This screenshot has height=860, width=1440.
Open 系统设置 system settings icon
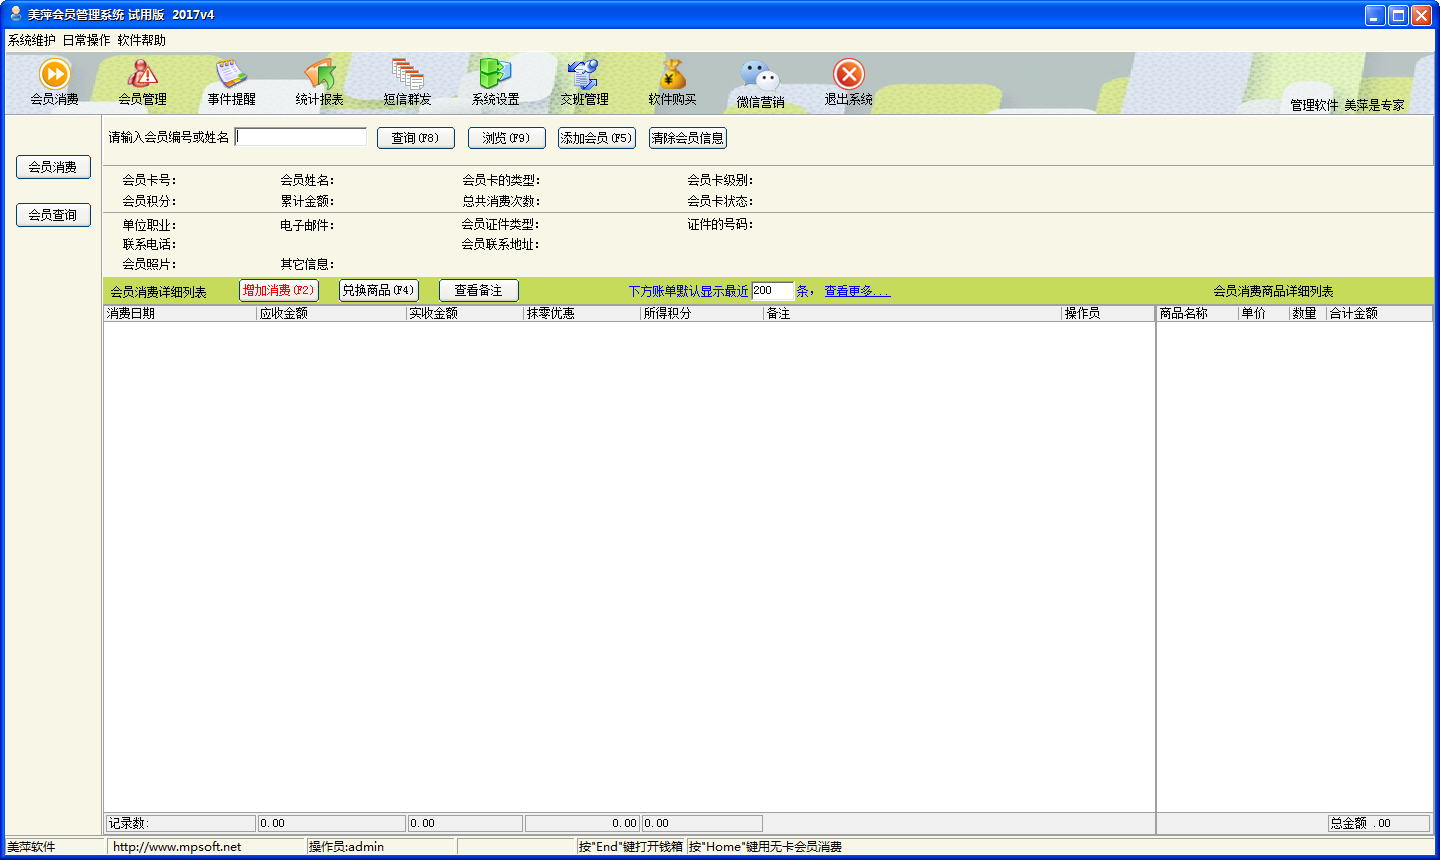click(494, 82)
